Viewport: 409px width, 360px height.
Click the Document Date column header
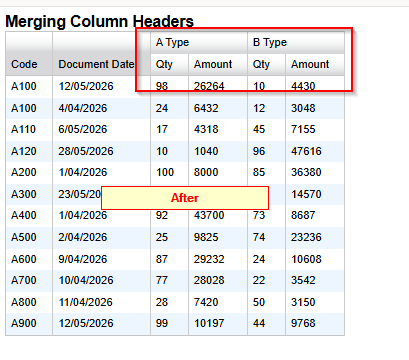point(101,54)
